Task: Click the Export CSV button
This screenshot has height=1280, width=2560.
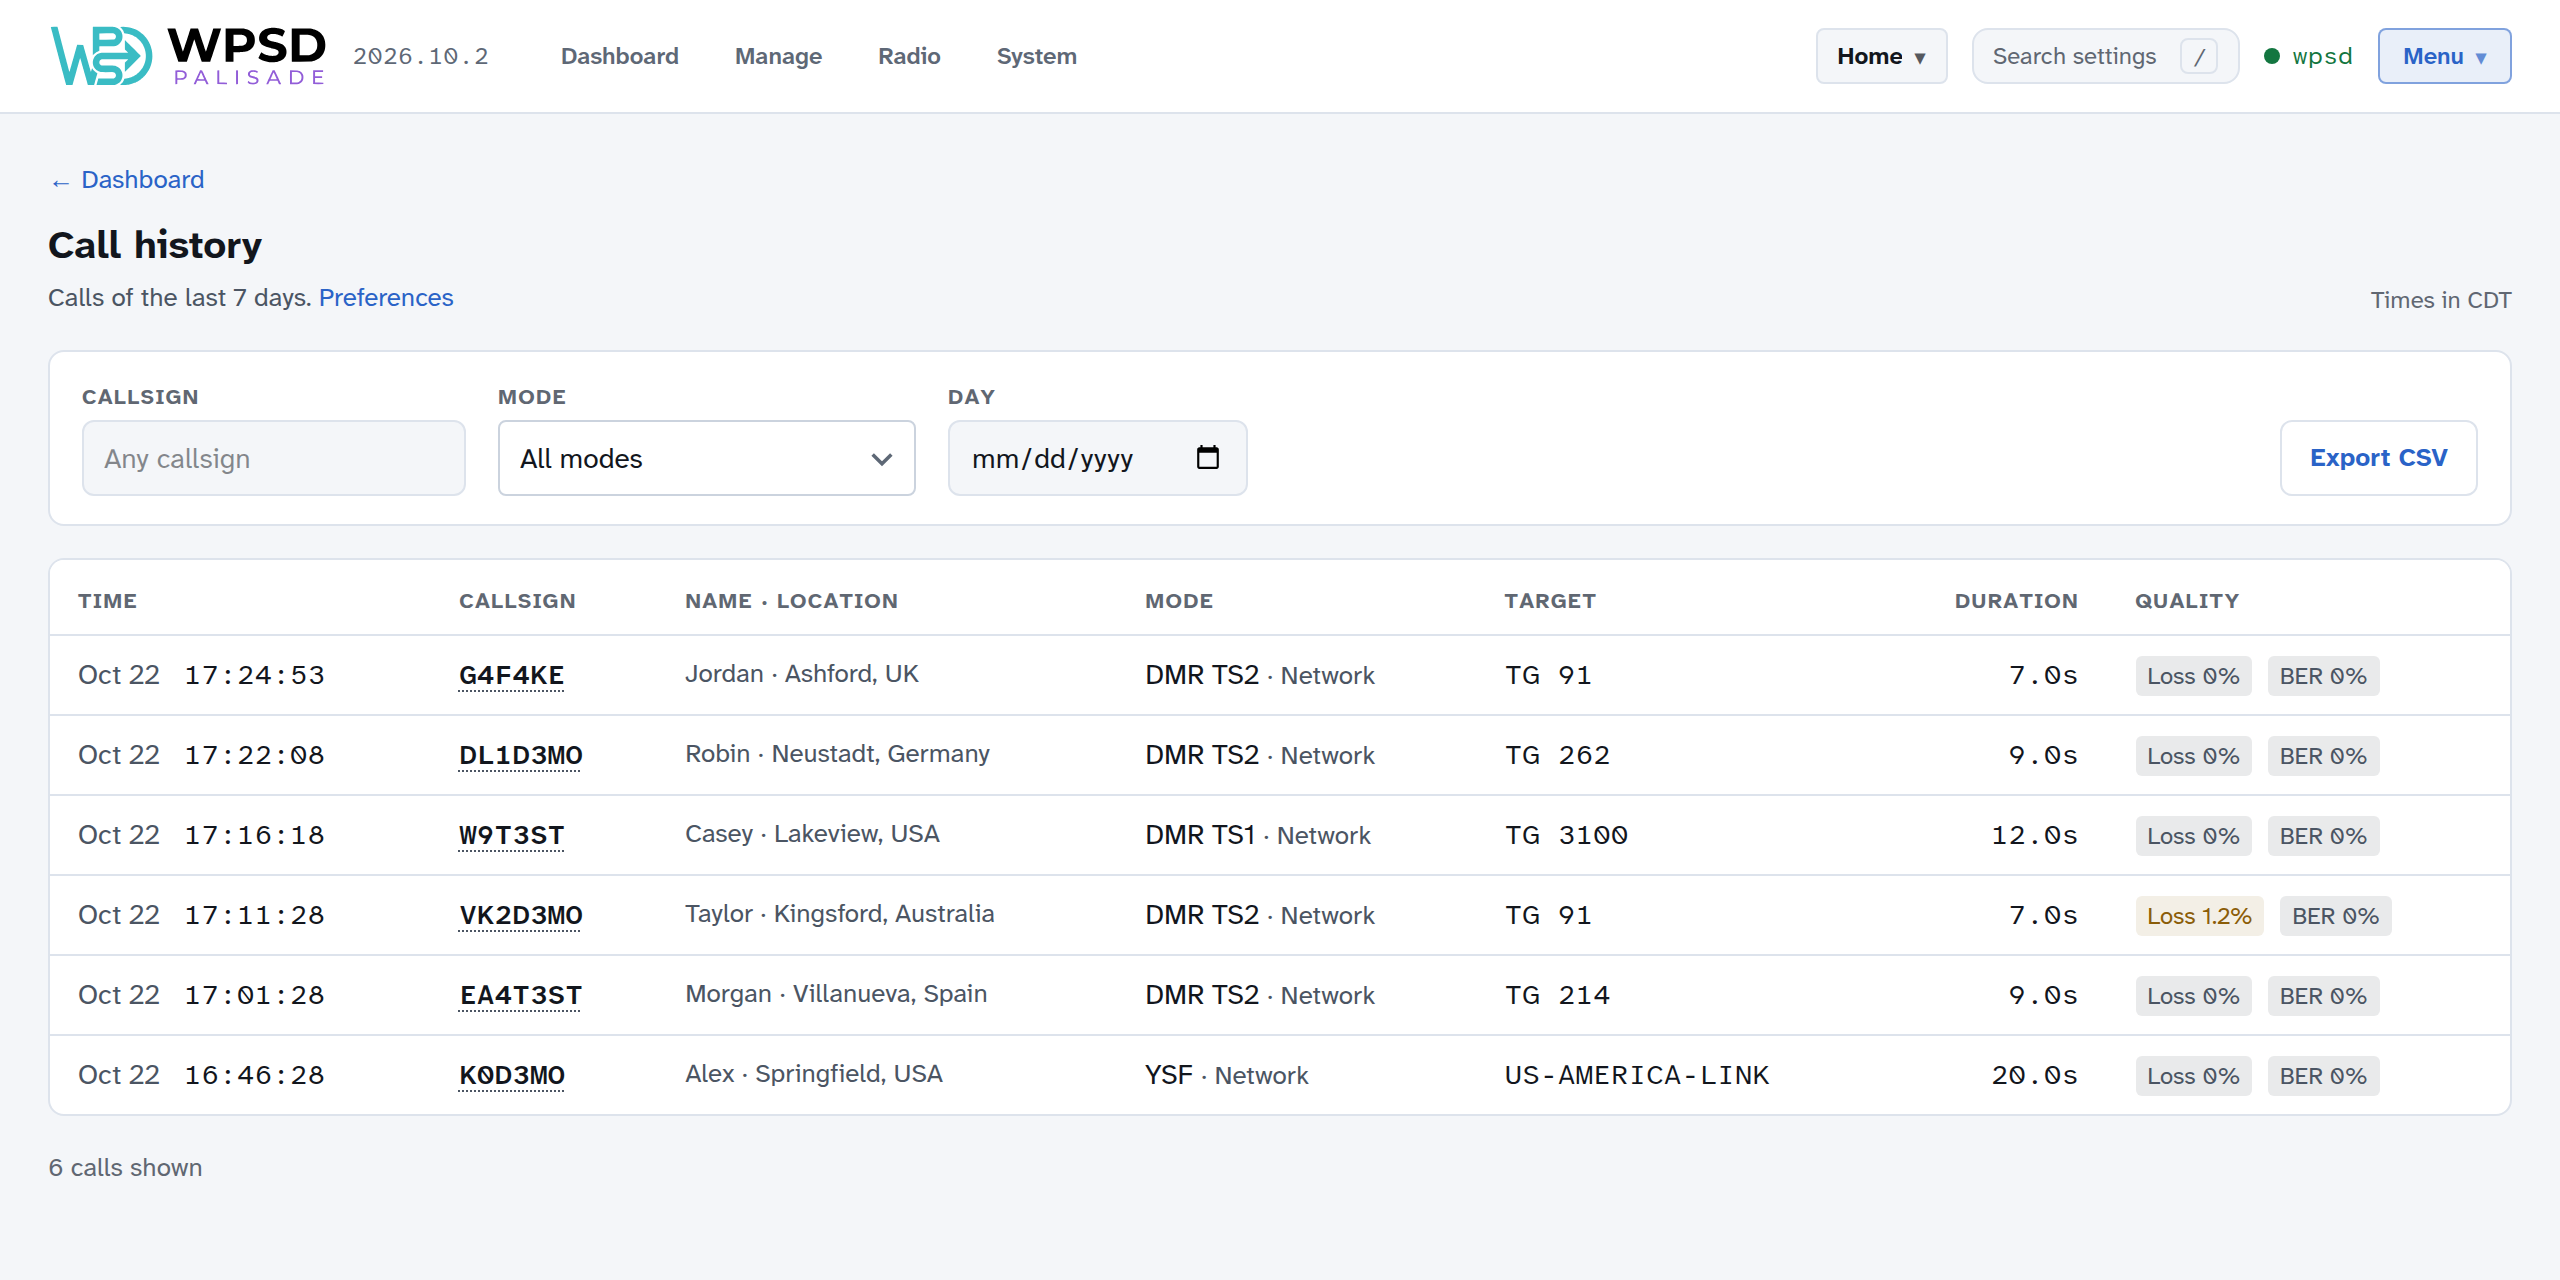Action: click(2378, 458)
